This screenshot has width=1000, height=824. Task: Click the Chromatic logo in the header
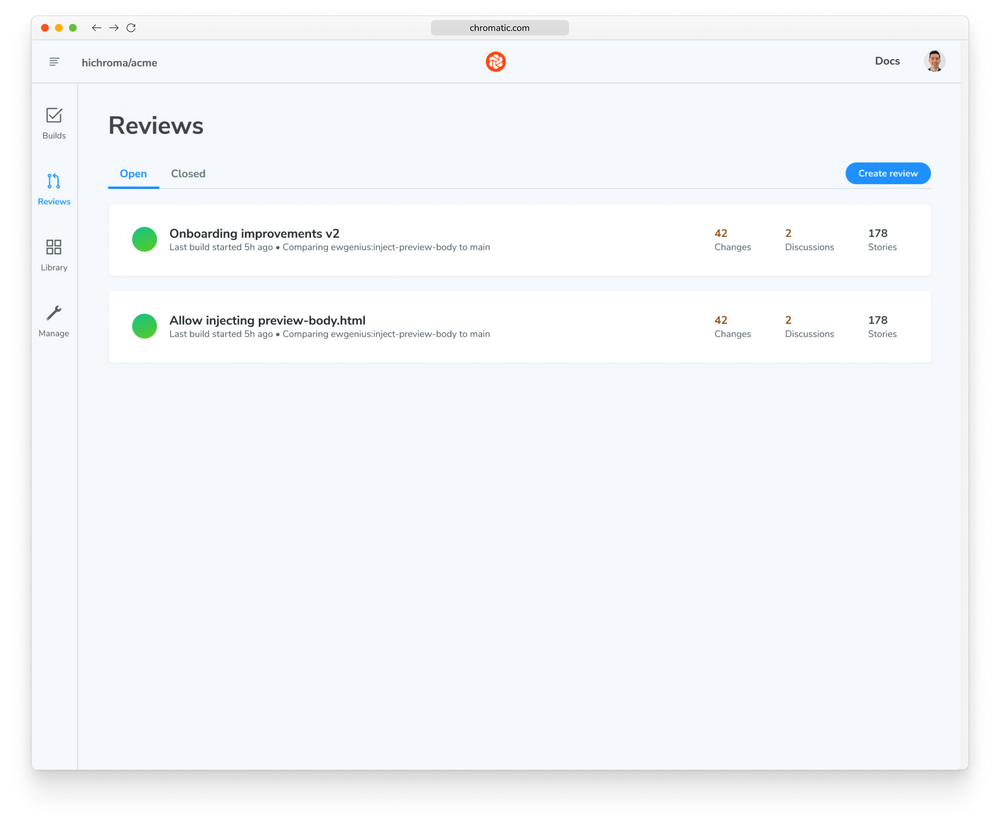[496, 61]
